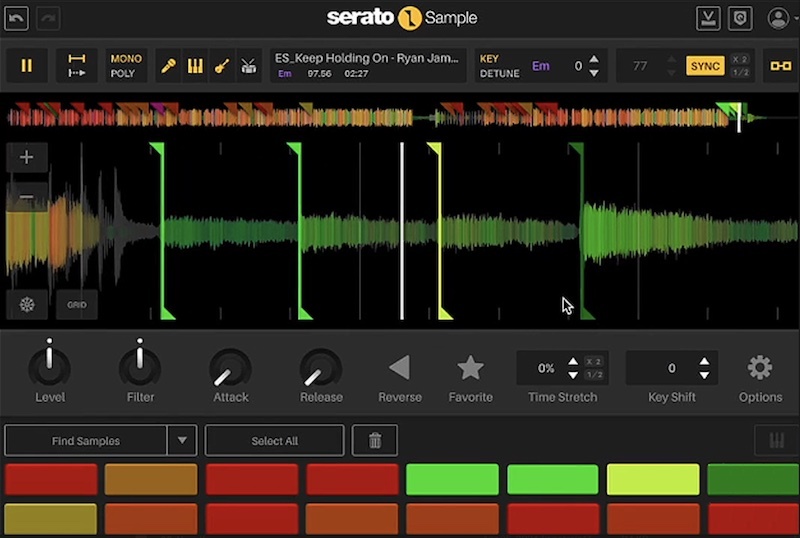
Task: Pause playback with the pause button
Action: coord(27,66)
